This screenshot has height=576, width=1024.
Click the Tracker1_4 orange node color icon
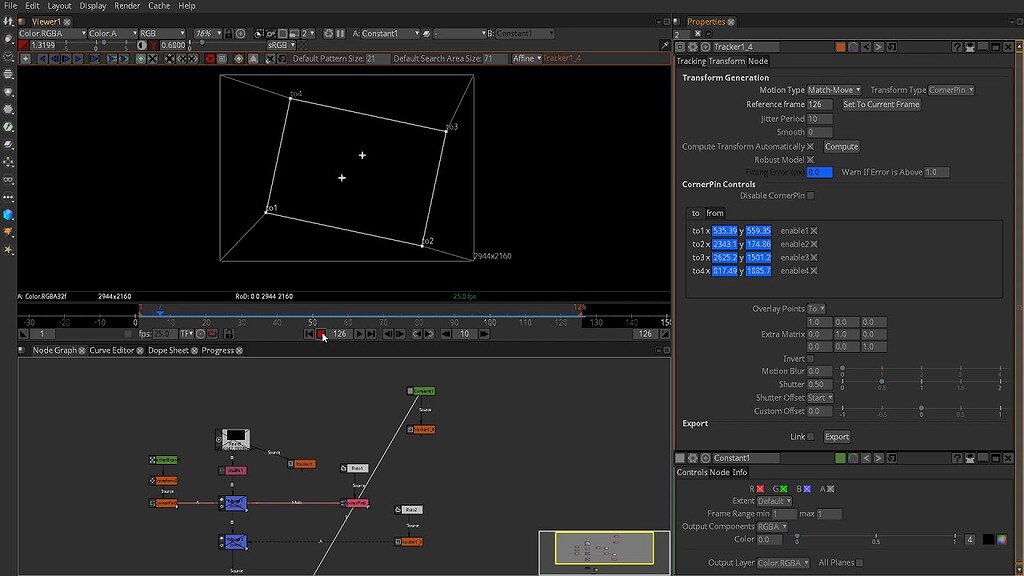click(840, 46)
